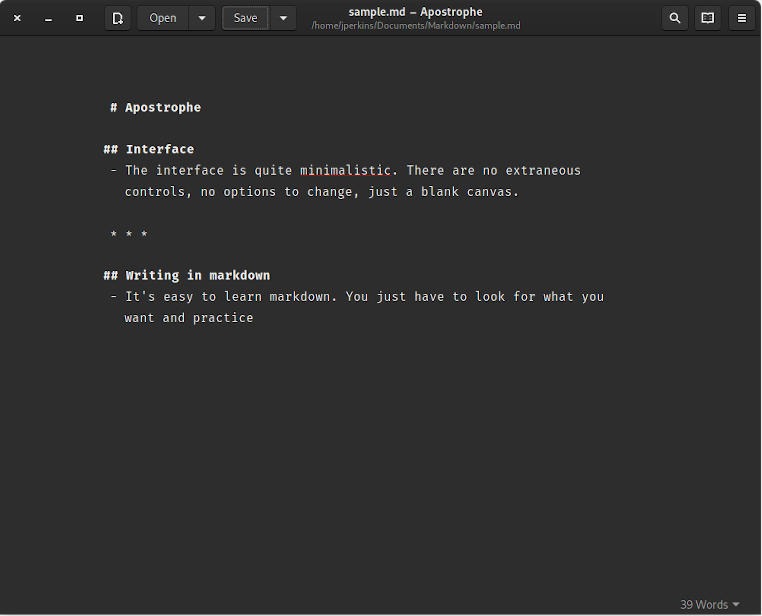762x616 pixels.
Task: Click the "* * *" horizontal rule line
Action: [x=129, y=235]
